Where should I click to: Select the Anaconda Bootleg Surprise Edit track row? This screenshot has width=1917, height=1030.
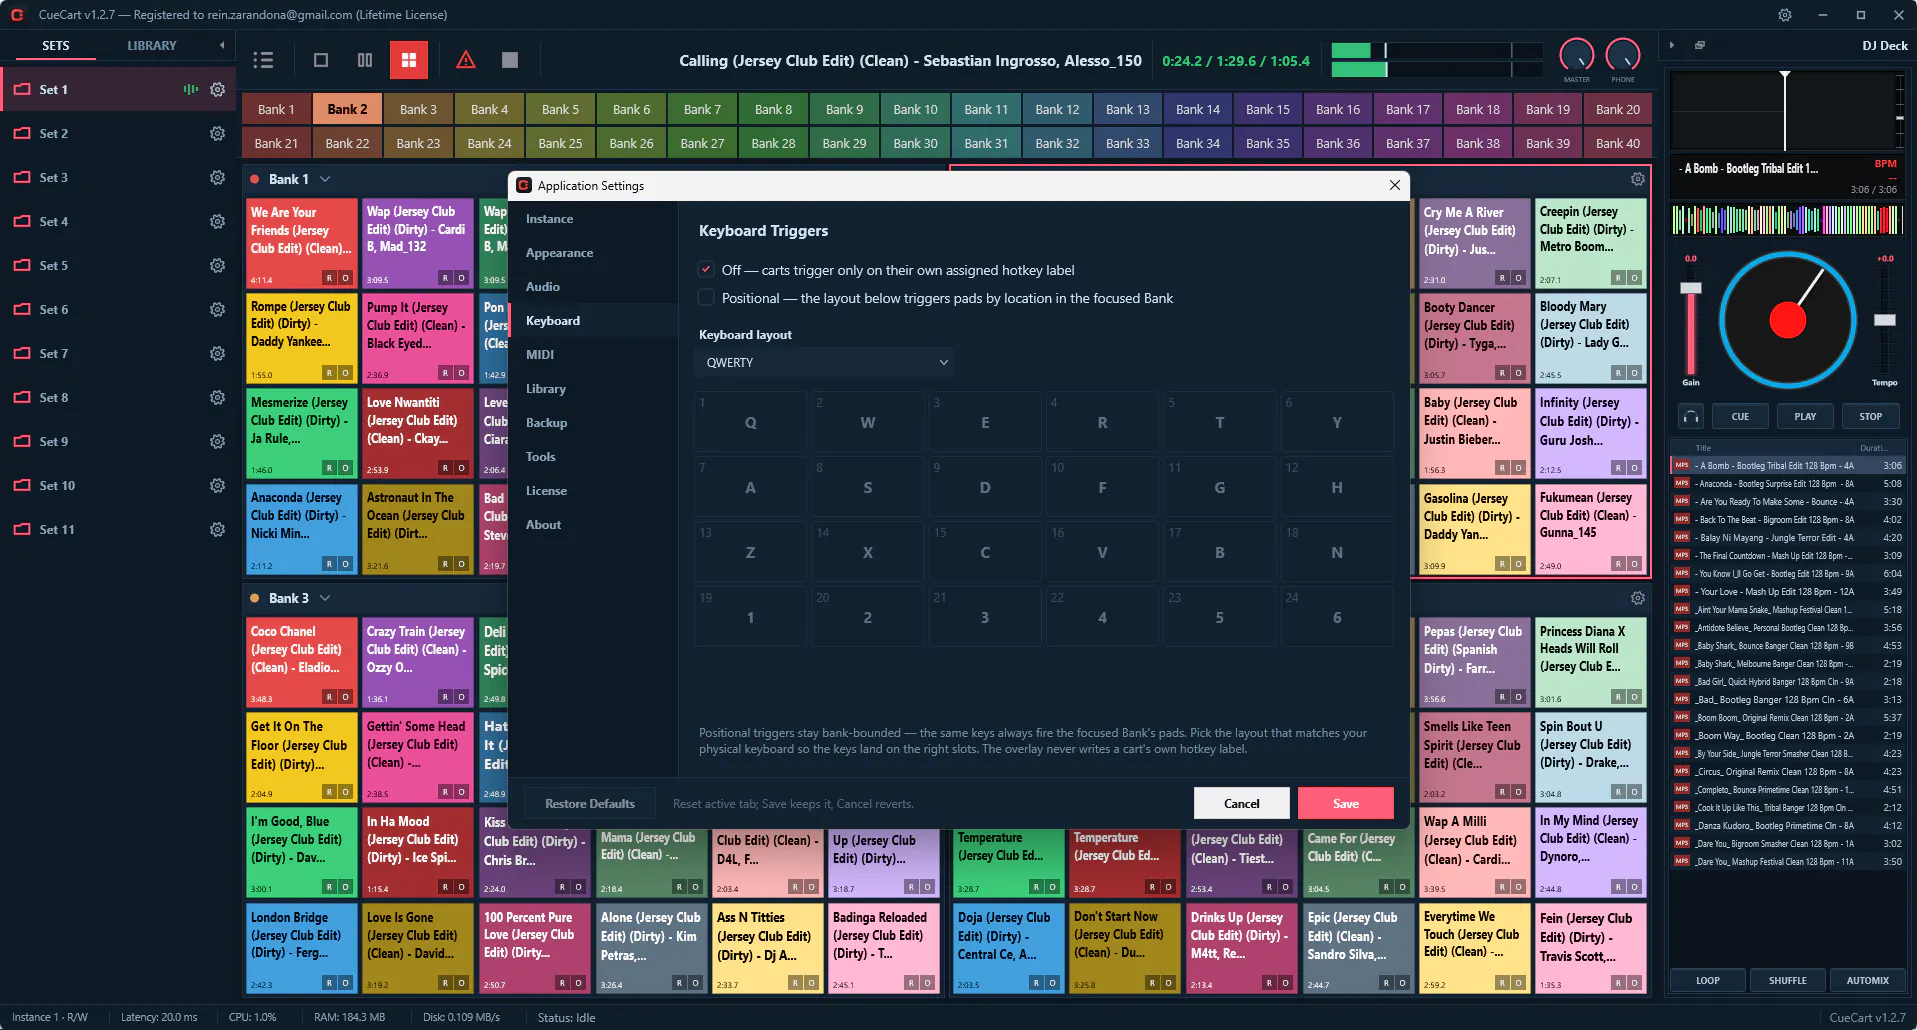click(1787, 483)
